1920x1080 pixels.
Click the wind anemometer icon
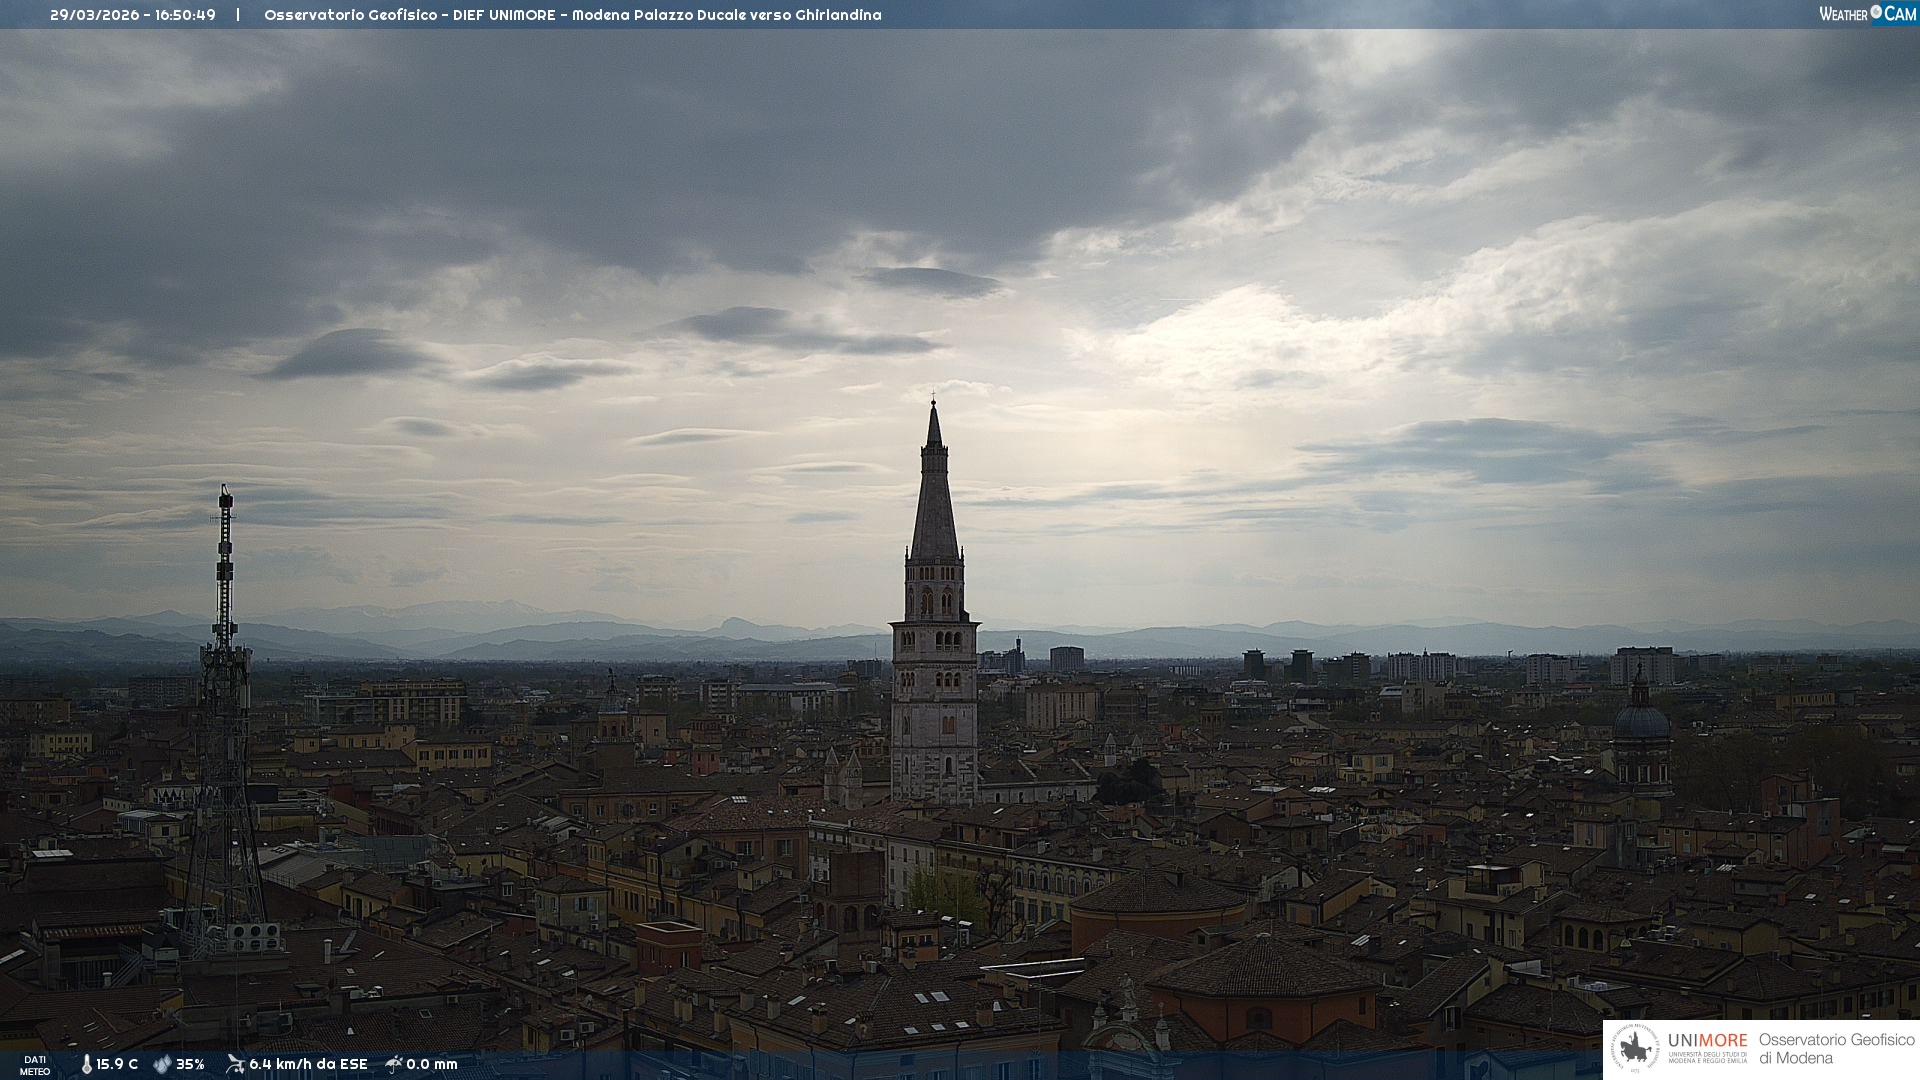(x=235, y=1064)
